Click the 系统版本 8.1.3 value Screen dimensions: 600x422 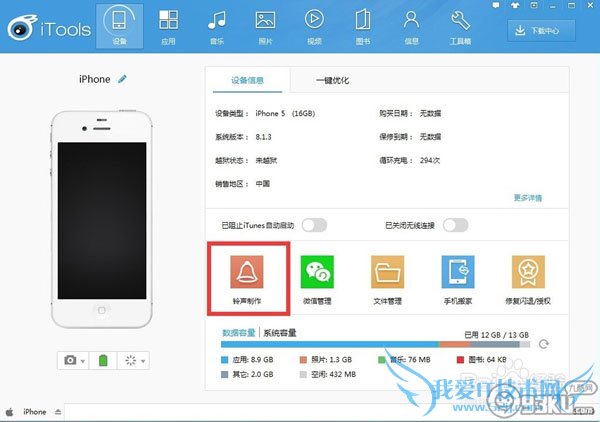(x=264, y=137)
